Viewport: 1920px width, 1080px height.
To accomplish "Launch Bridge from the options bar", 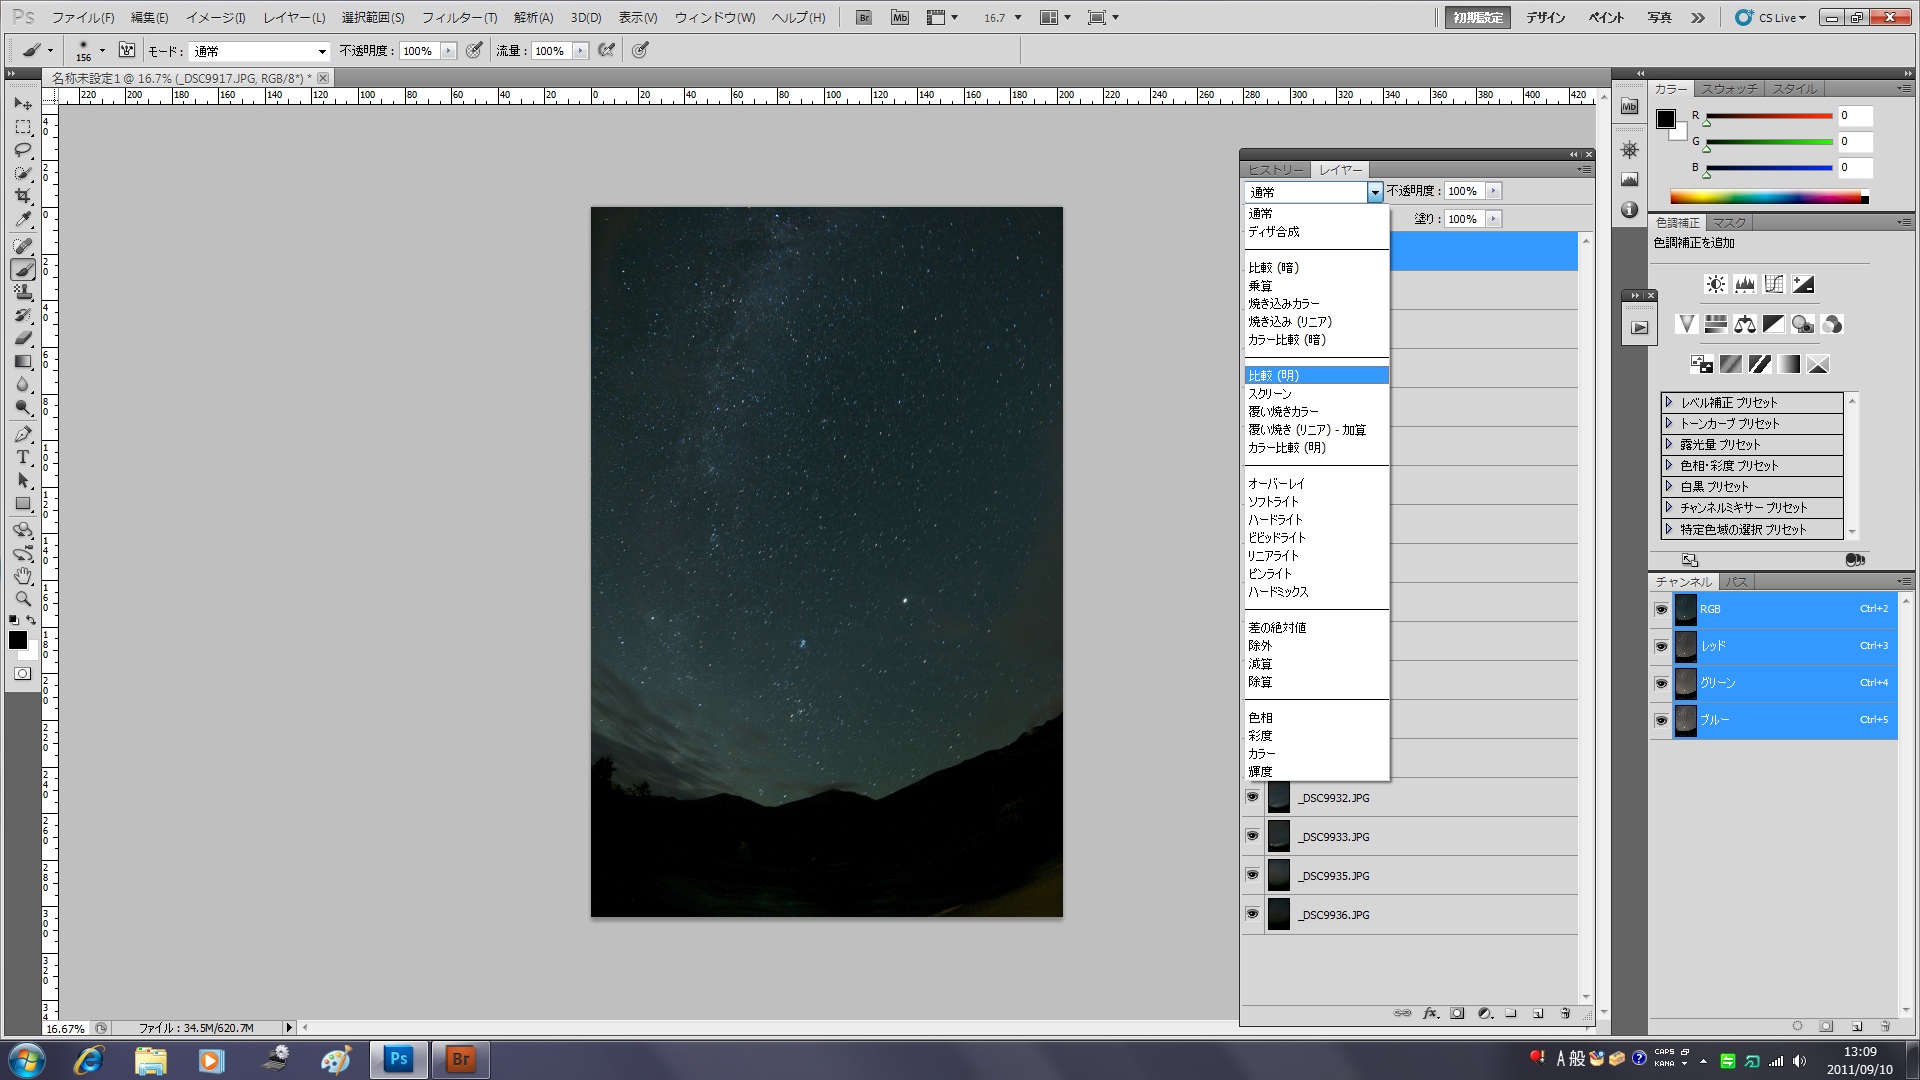I will [864, 17].
